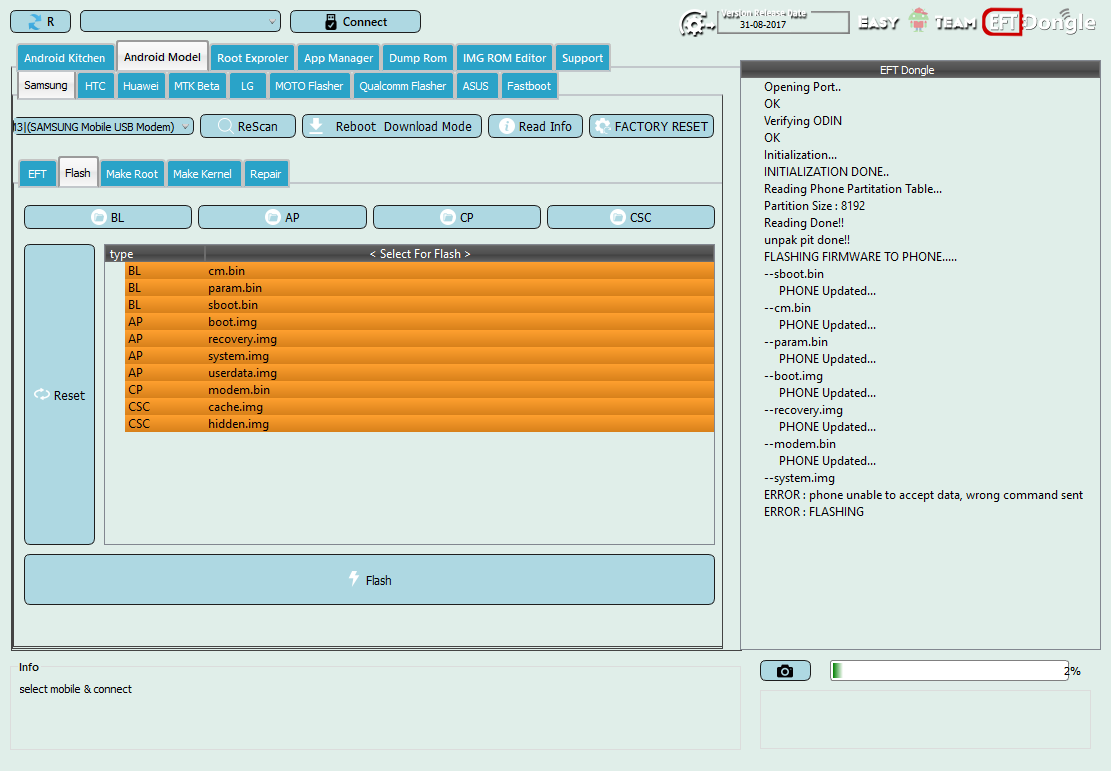Click the large Flash button
Image resolution: width=1111 pixels, height=771 pixels.
[369, 580]
